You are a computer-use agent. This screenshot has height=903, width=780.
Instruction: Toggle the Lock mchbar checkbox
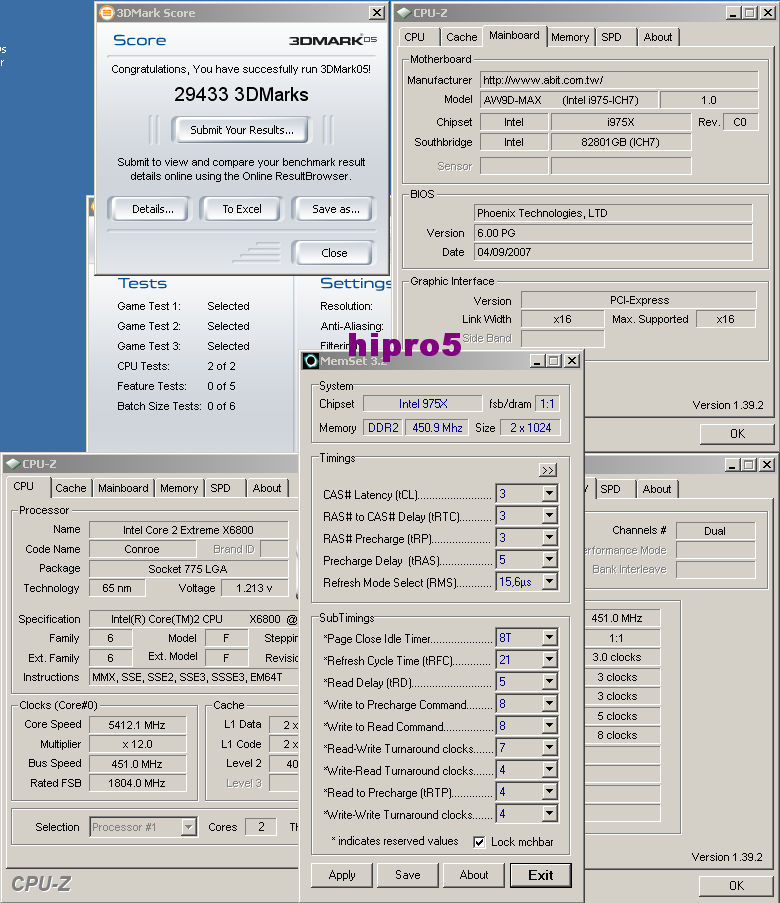point(479,842)
